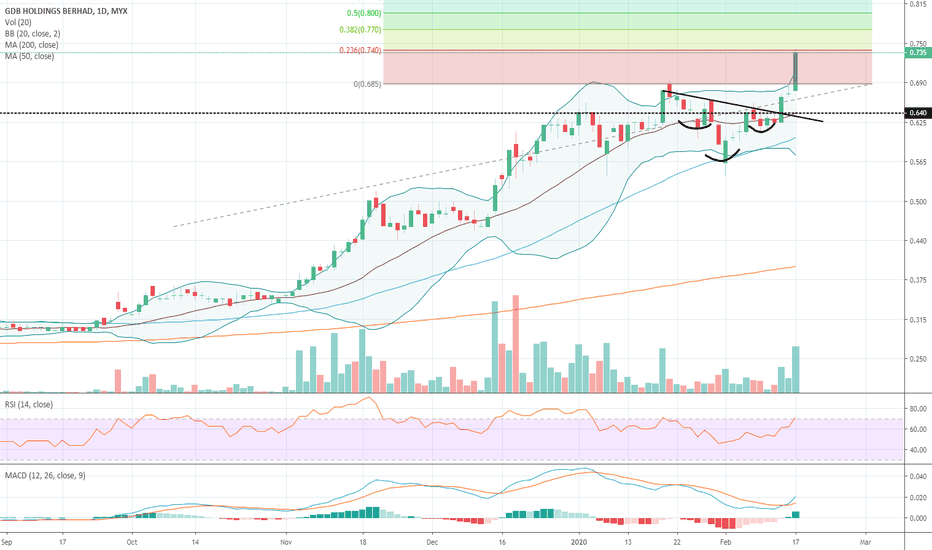This screenshot has height=550, width=932.
Task: Click the current price tag 0.735
Action: pyautogui.click(x=918, y=52)
